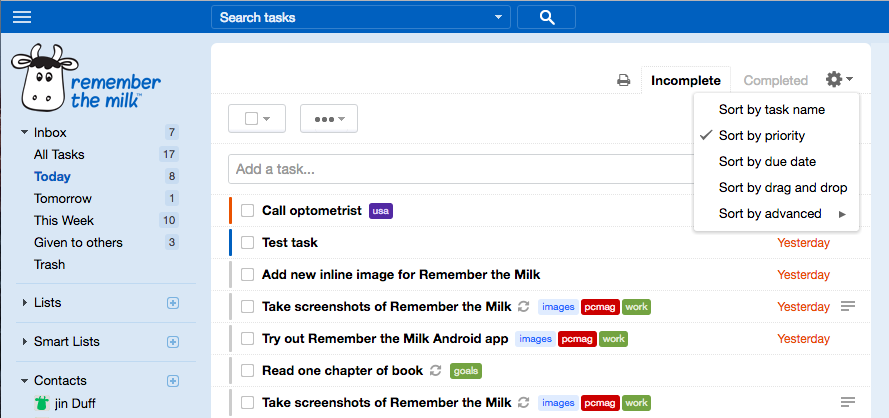Click the magnifying glass search button

click(x=546, y=17)
